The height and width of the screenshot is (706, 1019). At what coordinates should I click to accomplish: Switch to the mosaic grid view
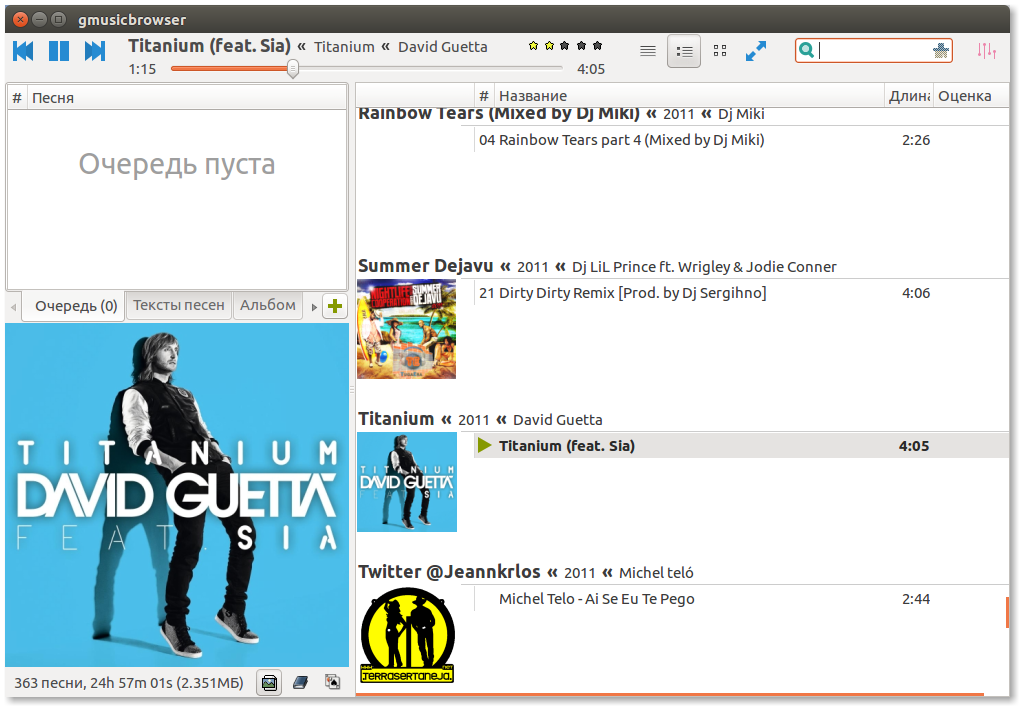(720, 51)
